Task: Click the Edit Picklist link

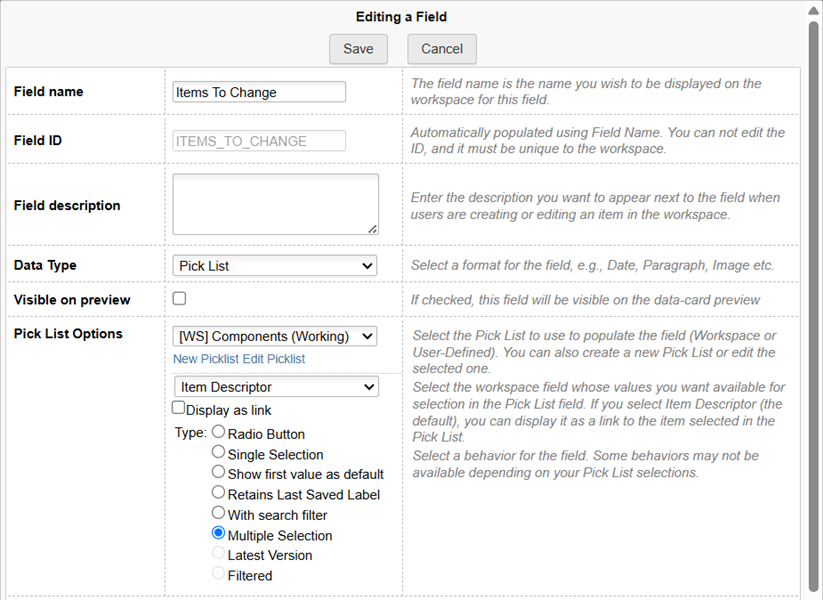Action: 273,359
